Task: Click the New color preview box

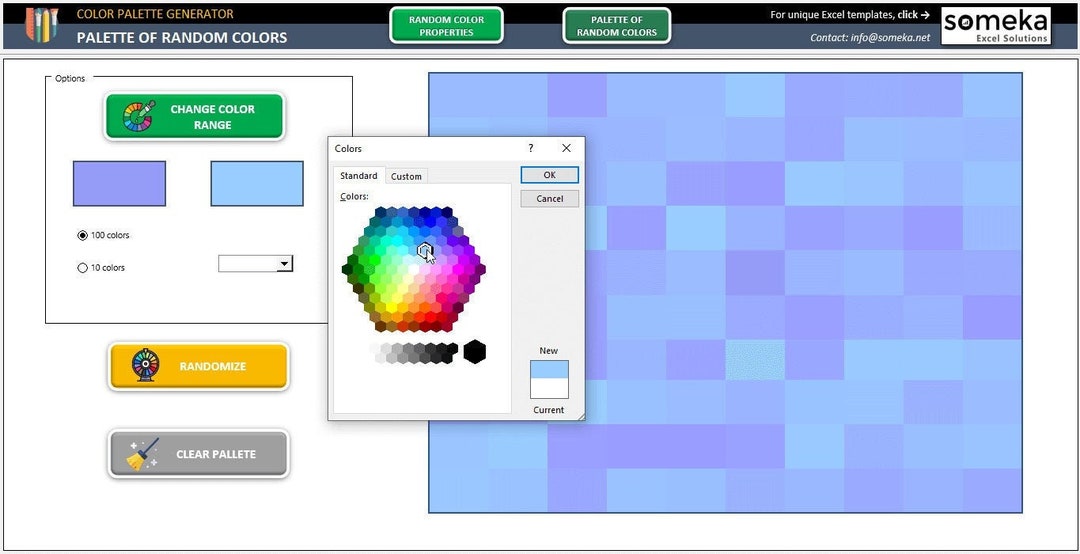Action: (x=549, y=370)
